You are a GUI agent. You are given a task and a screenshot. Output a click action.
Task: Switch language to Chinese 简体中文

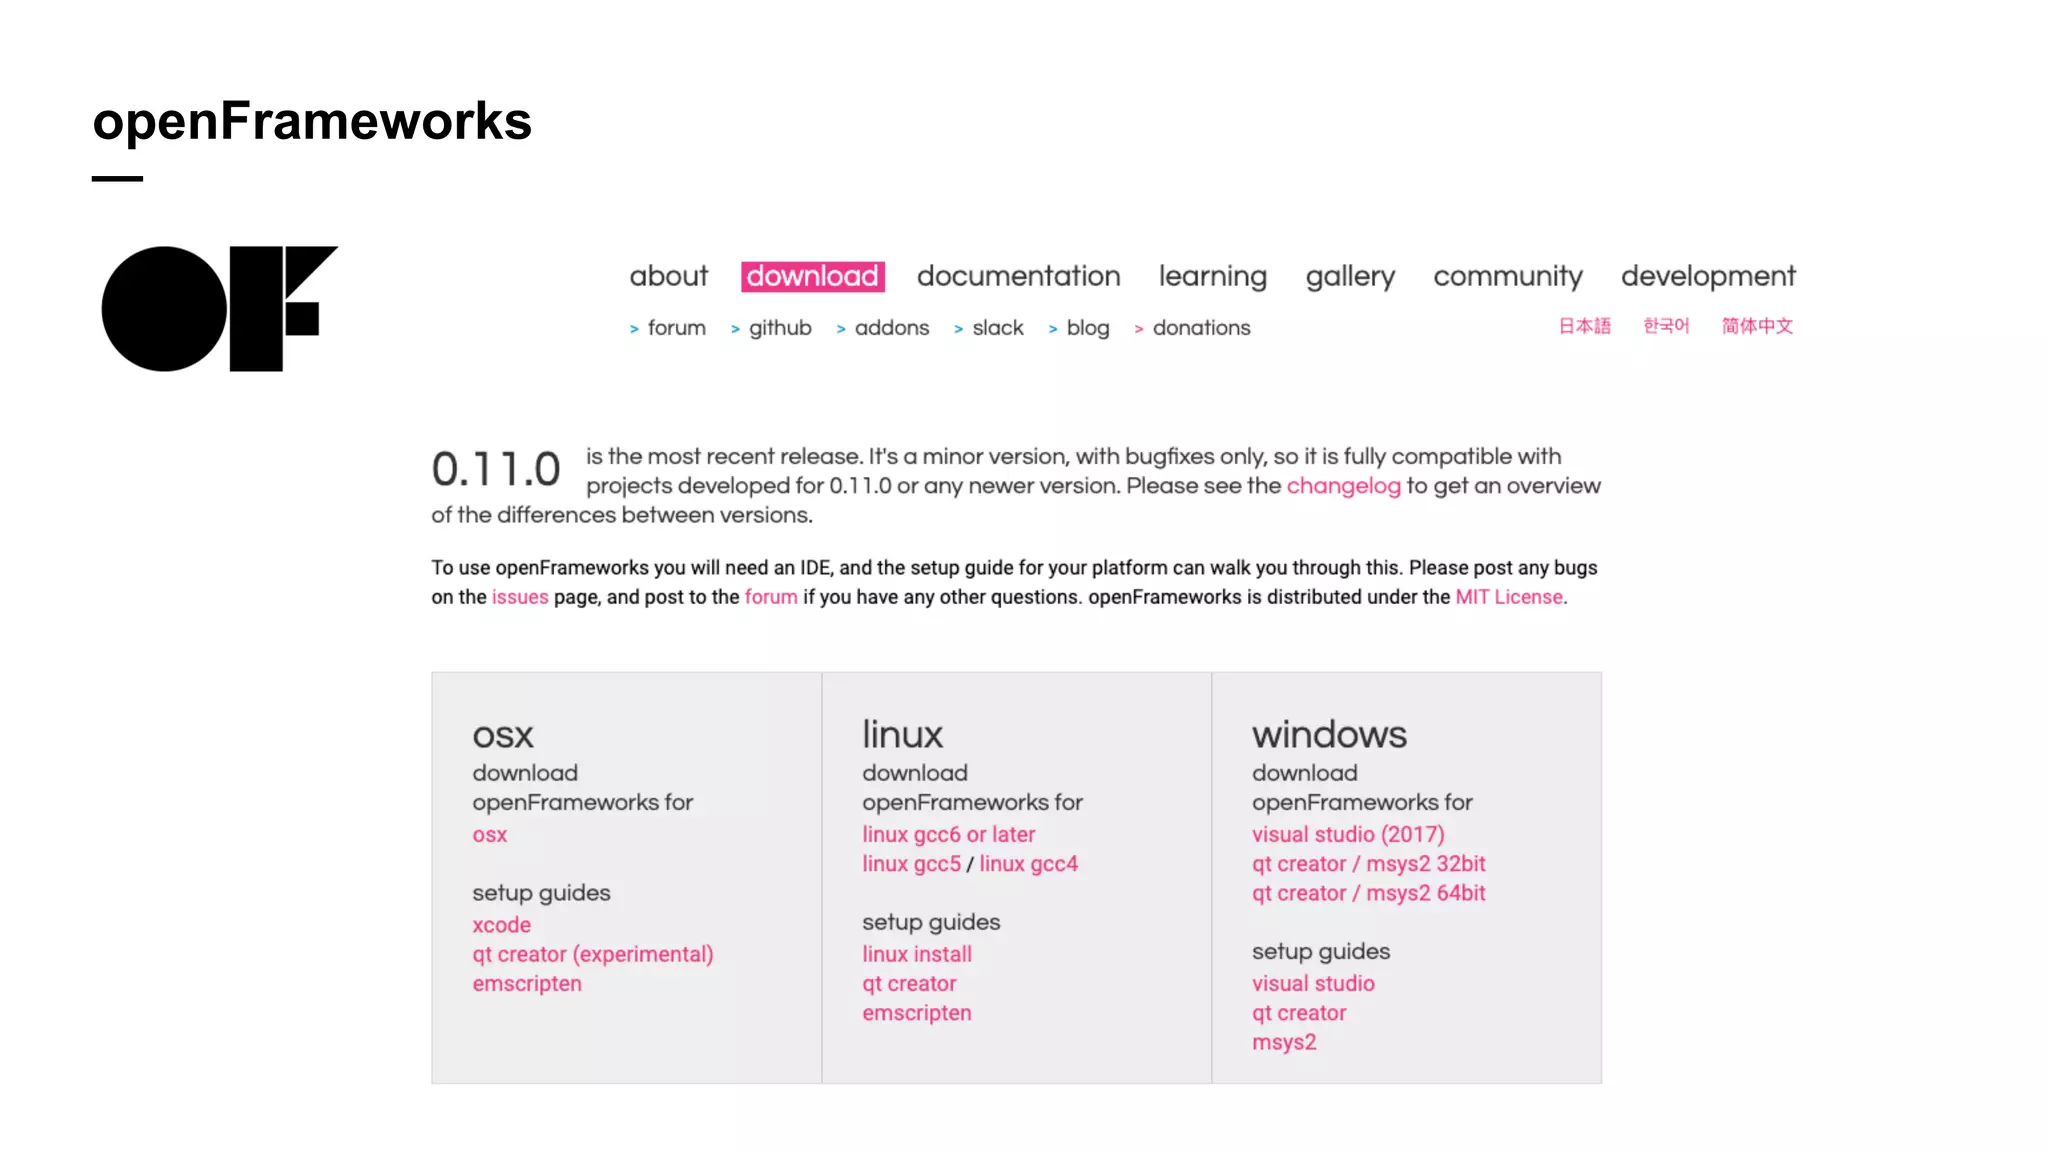1757,326
